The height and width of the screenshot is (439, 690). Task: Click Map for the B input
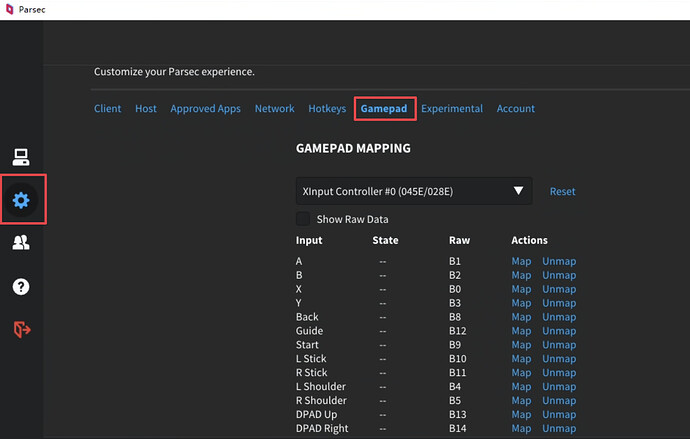521,275
